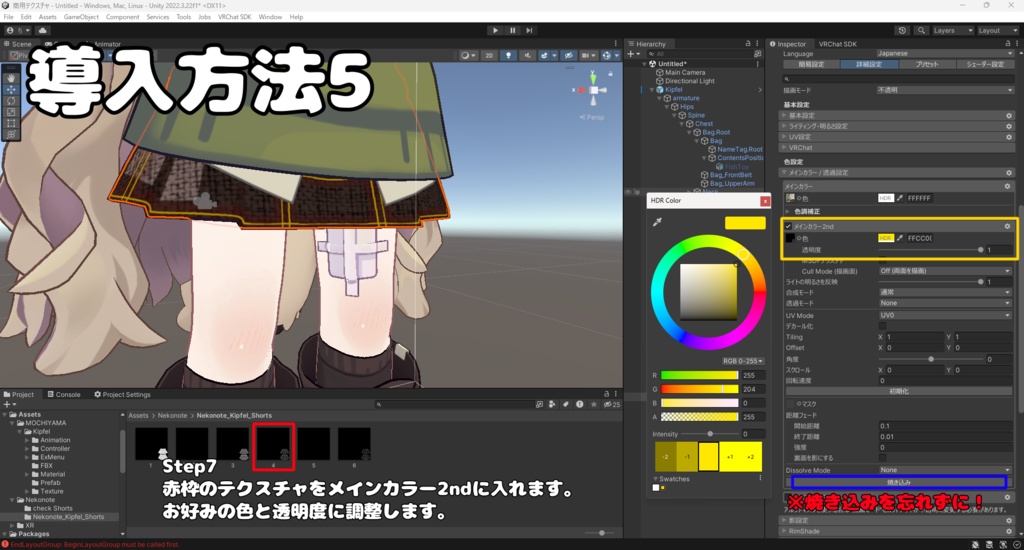
Task: Click the Play button
Action: [x=495, y=30]
